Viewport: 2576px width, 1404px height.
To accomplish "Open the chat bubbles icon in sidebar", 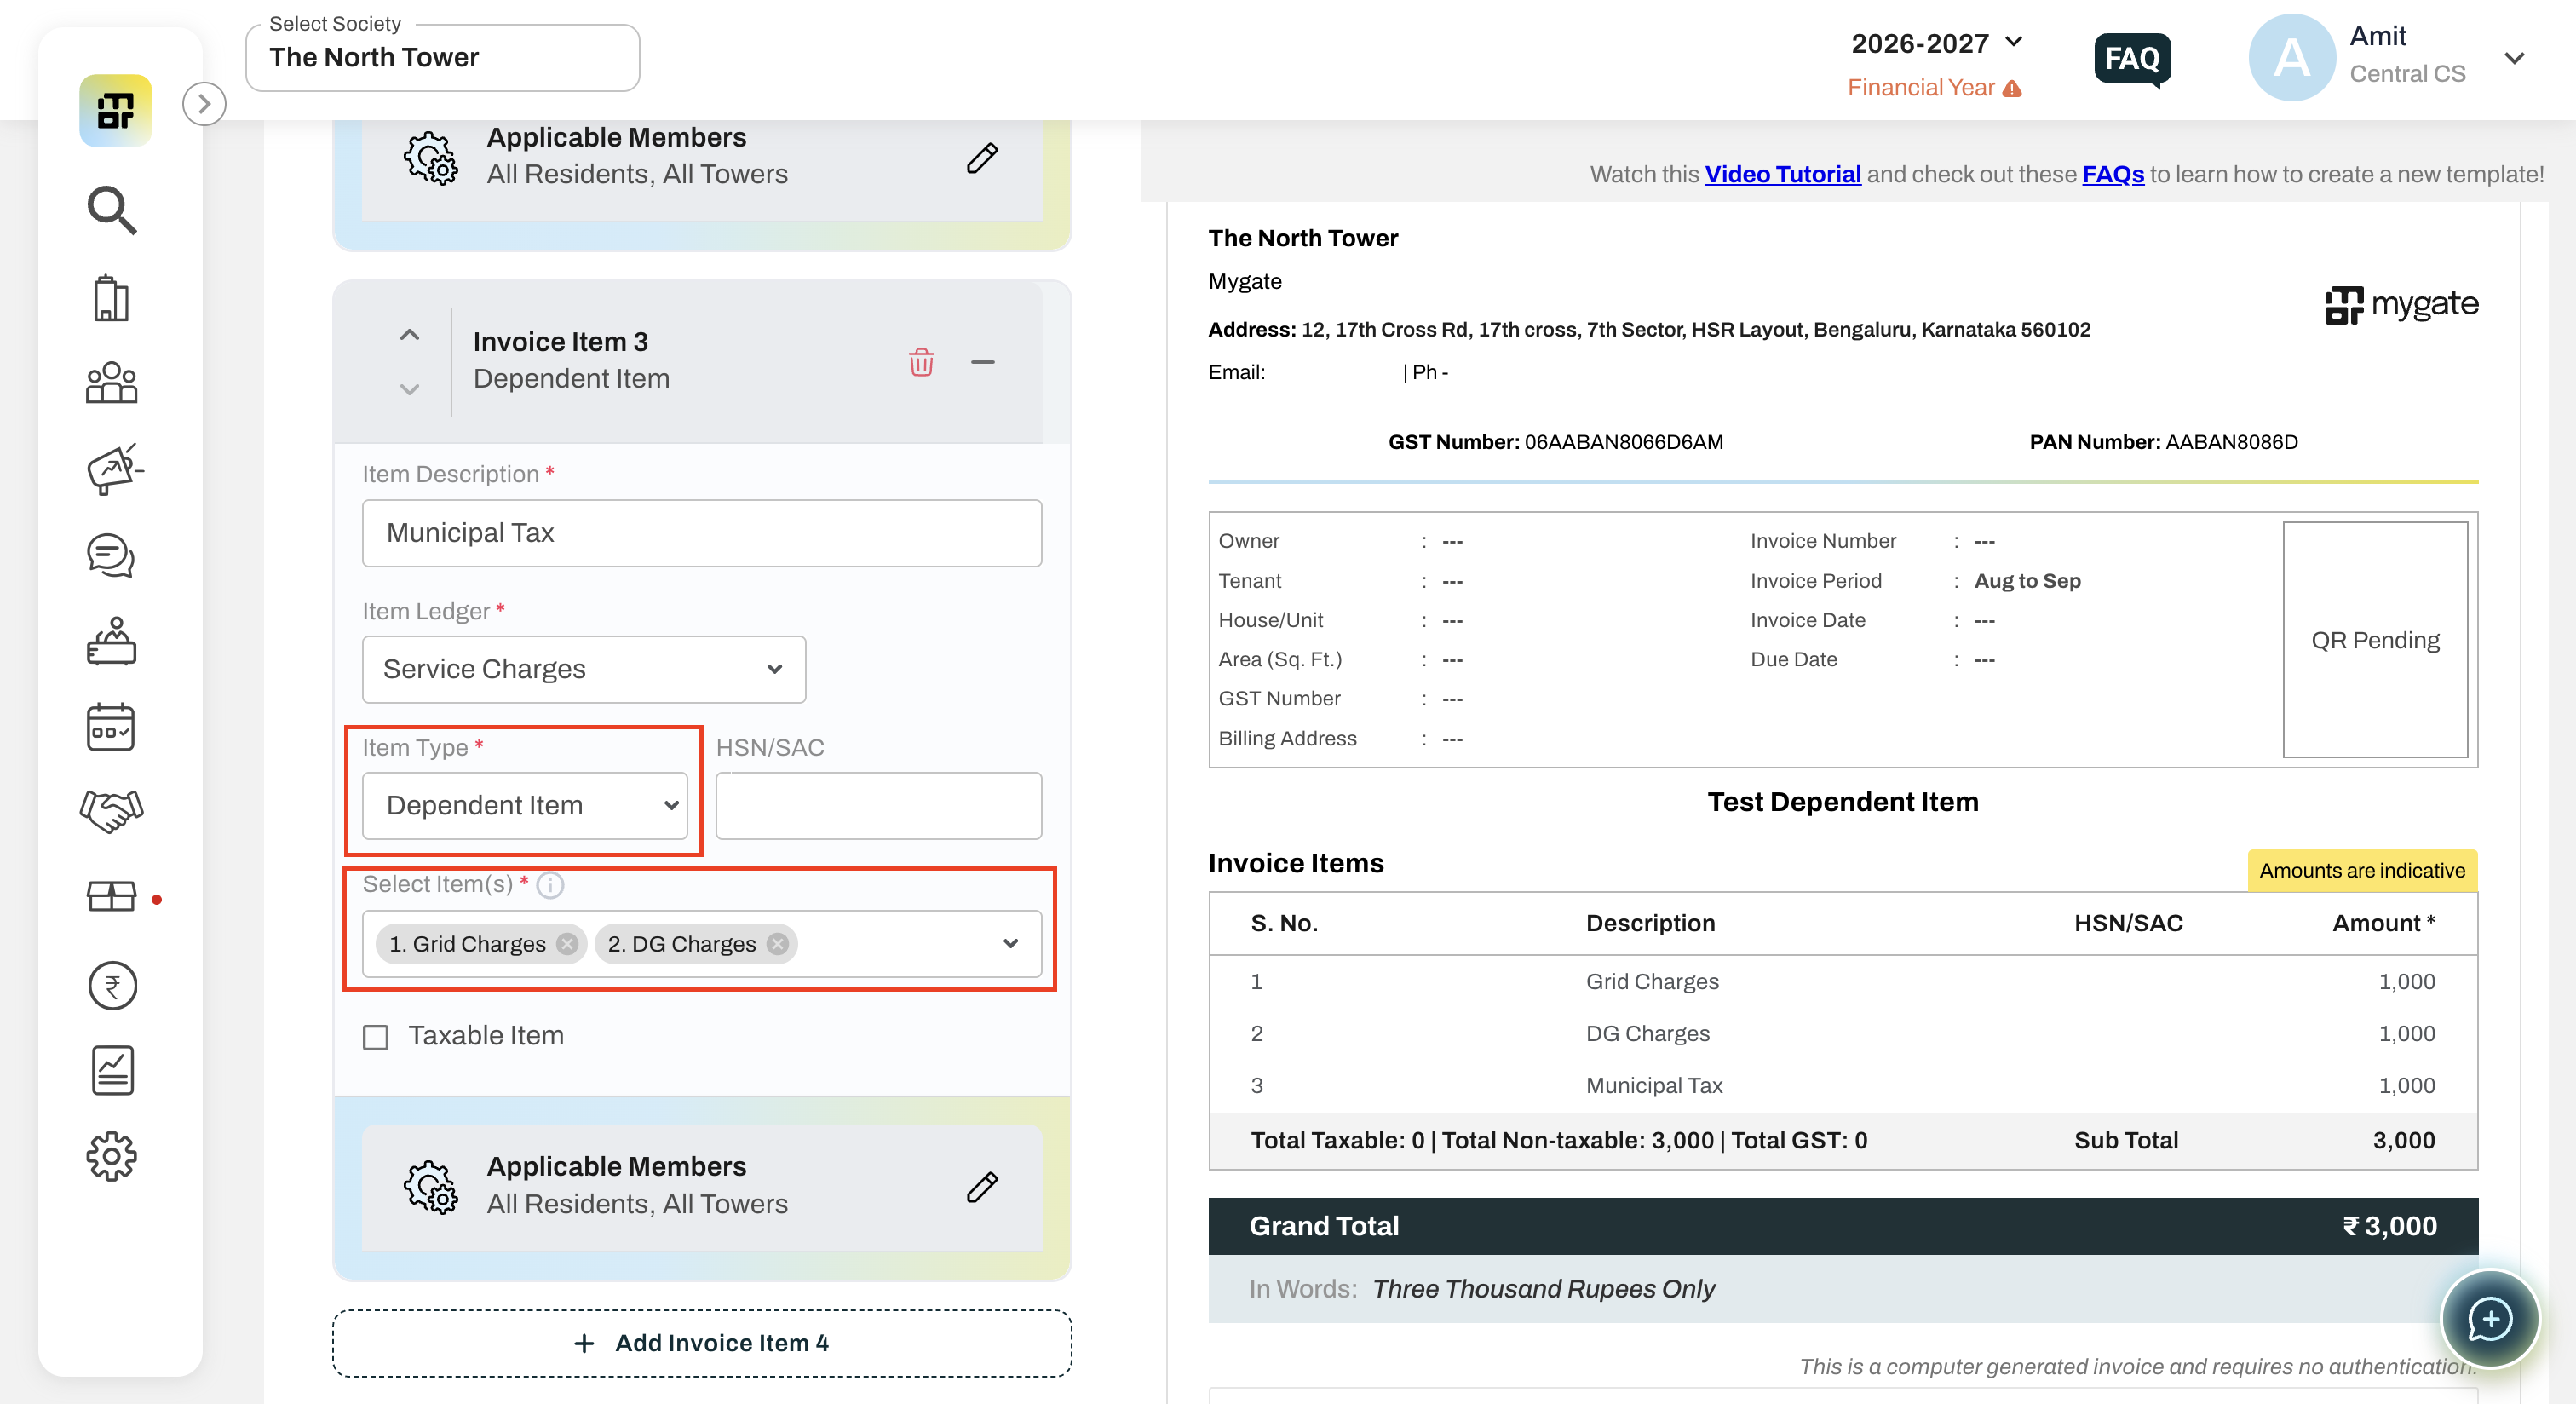I will pyautogui.click(x=111, y=555).
